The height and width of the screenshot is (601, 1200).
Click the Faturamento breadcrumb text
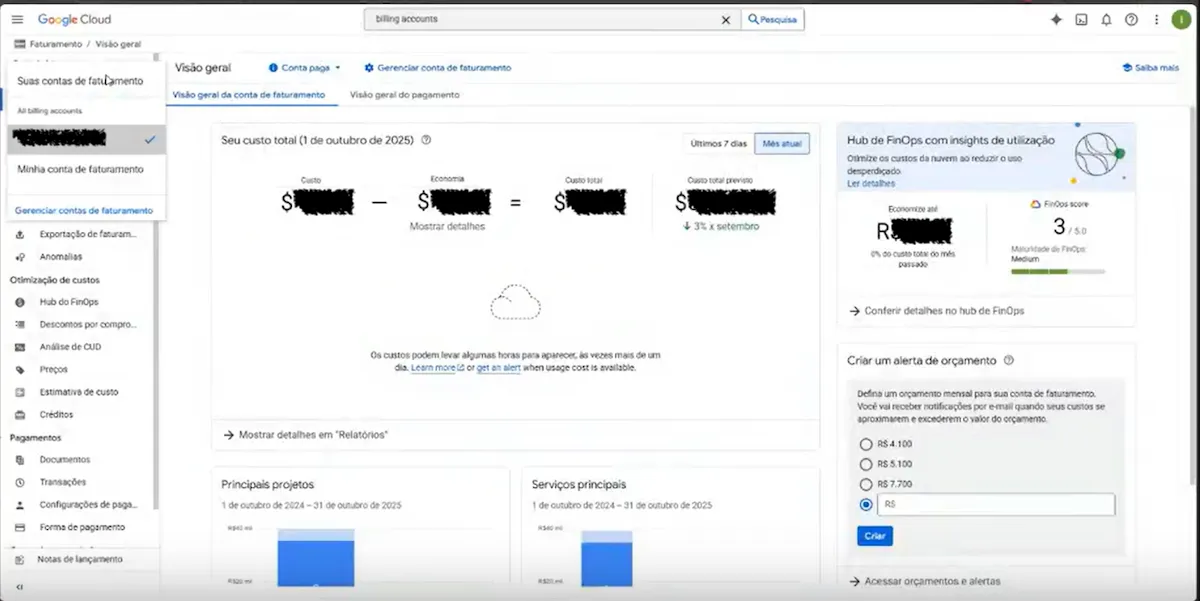click(56, 44)
